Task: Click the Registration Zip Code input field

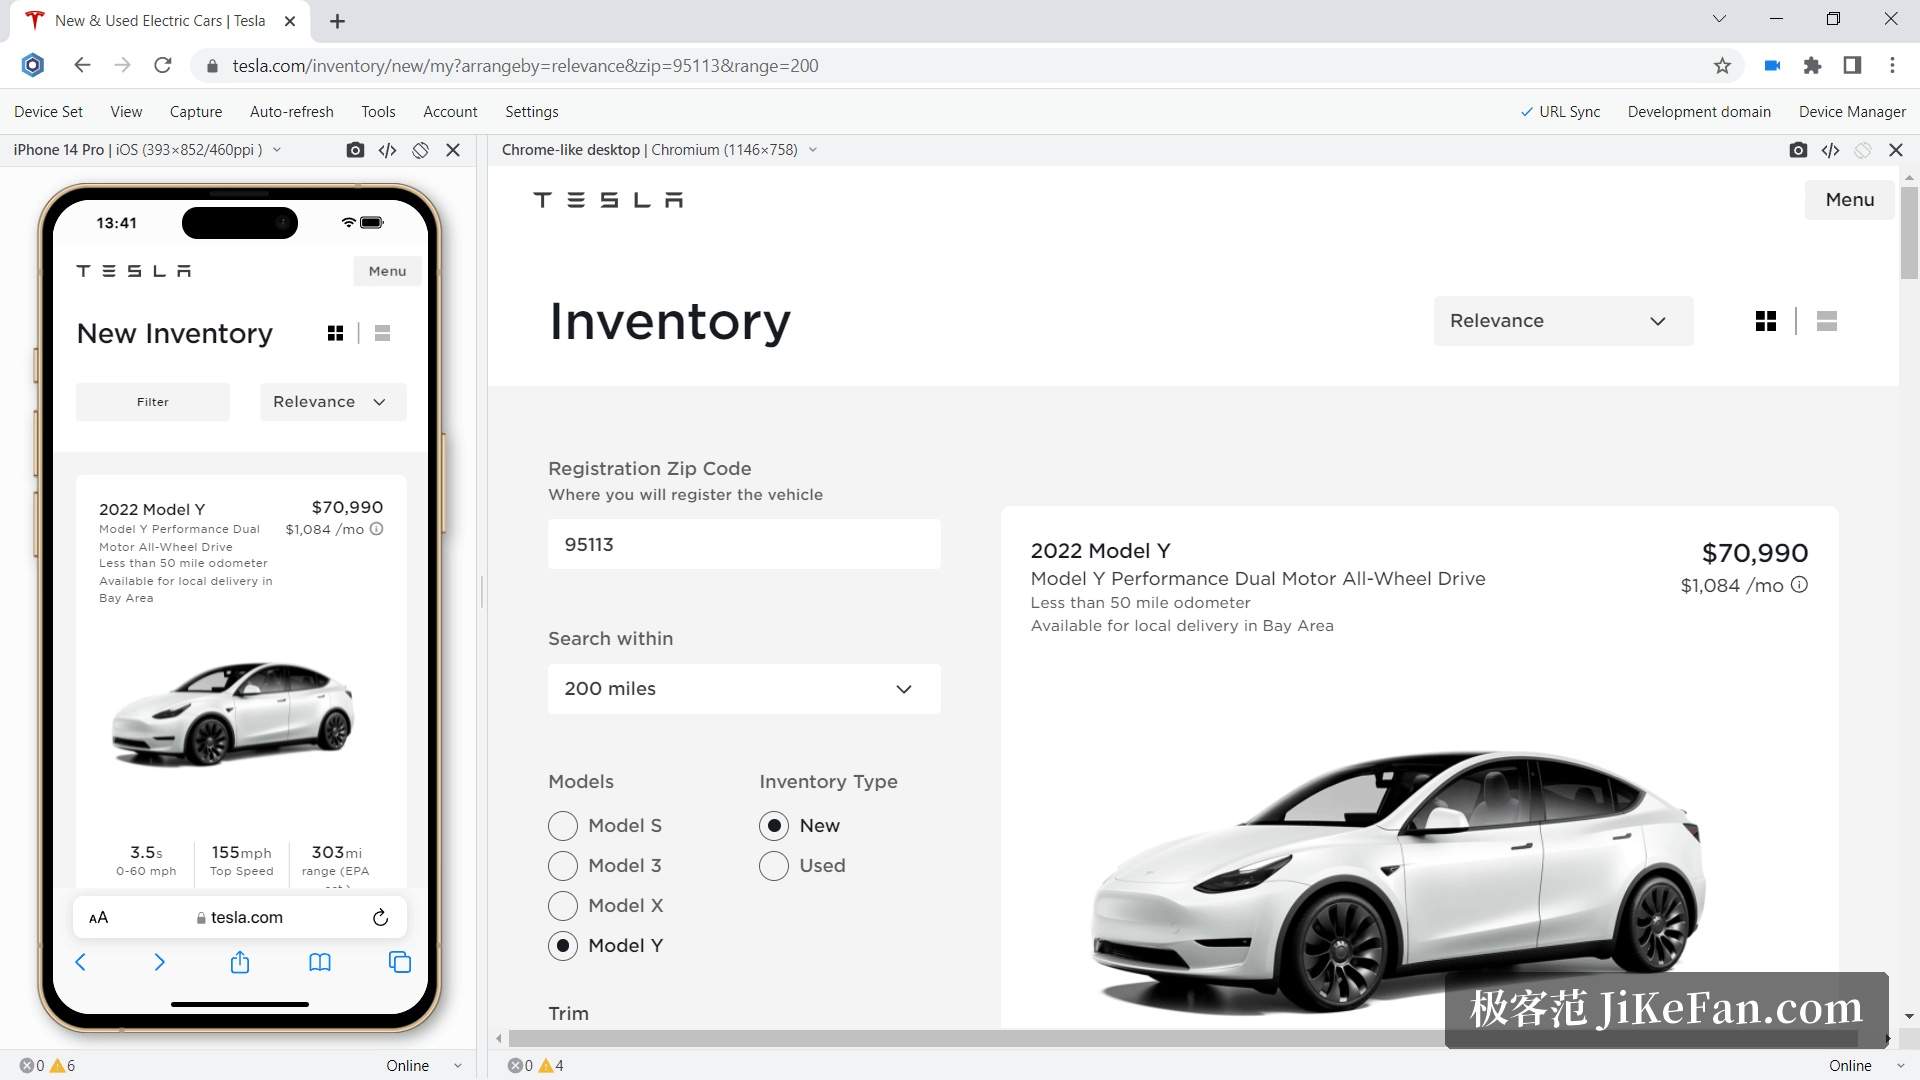Action: click(x=744, y=544)
